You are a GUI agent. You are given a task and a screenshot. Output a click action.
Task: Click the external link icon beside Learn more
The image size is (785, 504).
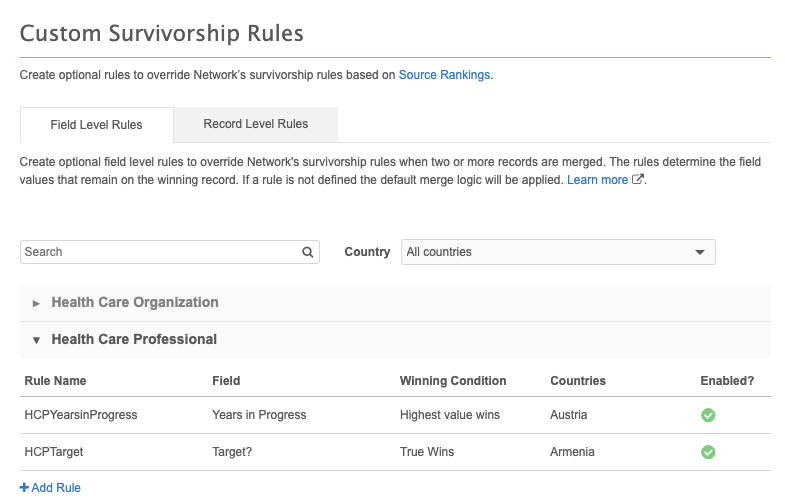point(638,180)
